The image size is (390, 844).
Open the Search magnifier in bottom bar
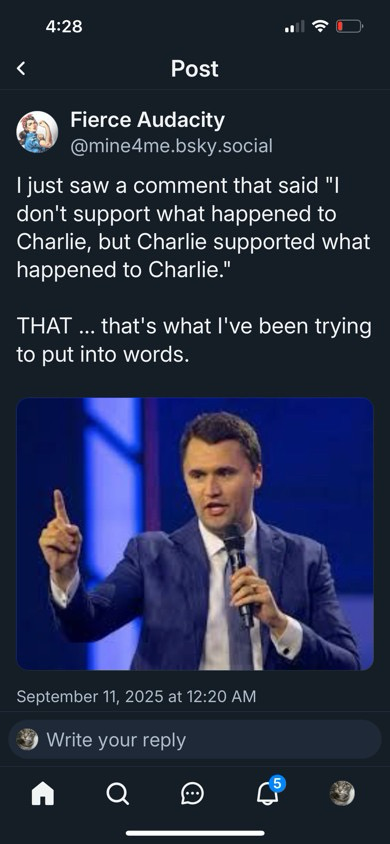117,793
